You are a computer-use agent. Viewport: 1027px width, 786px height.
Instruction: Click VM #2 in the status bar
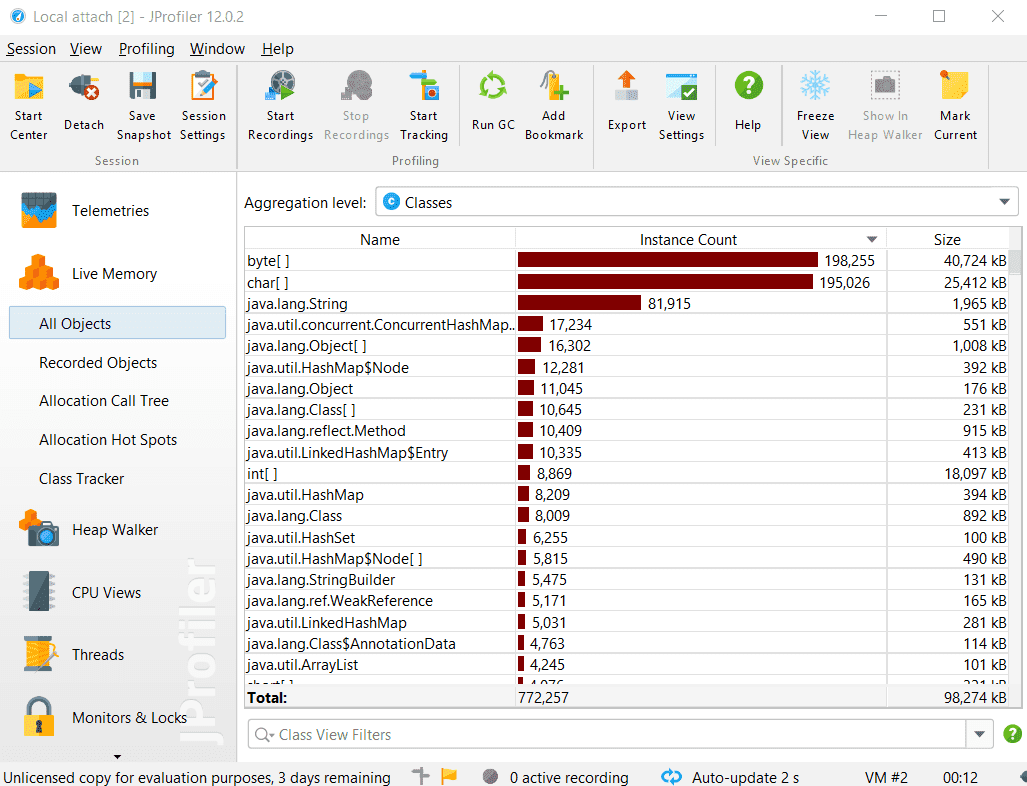(886, 777)
